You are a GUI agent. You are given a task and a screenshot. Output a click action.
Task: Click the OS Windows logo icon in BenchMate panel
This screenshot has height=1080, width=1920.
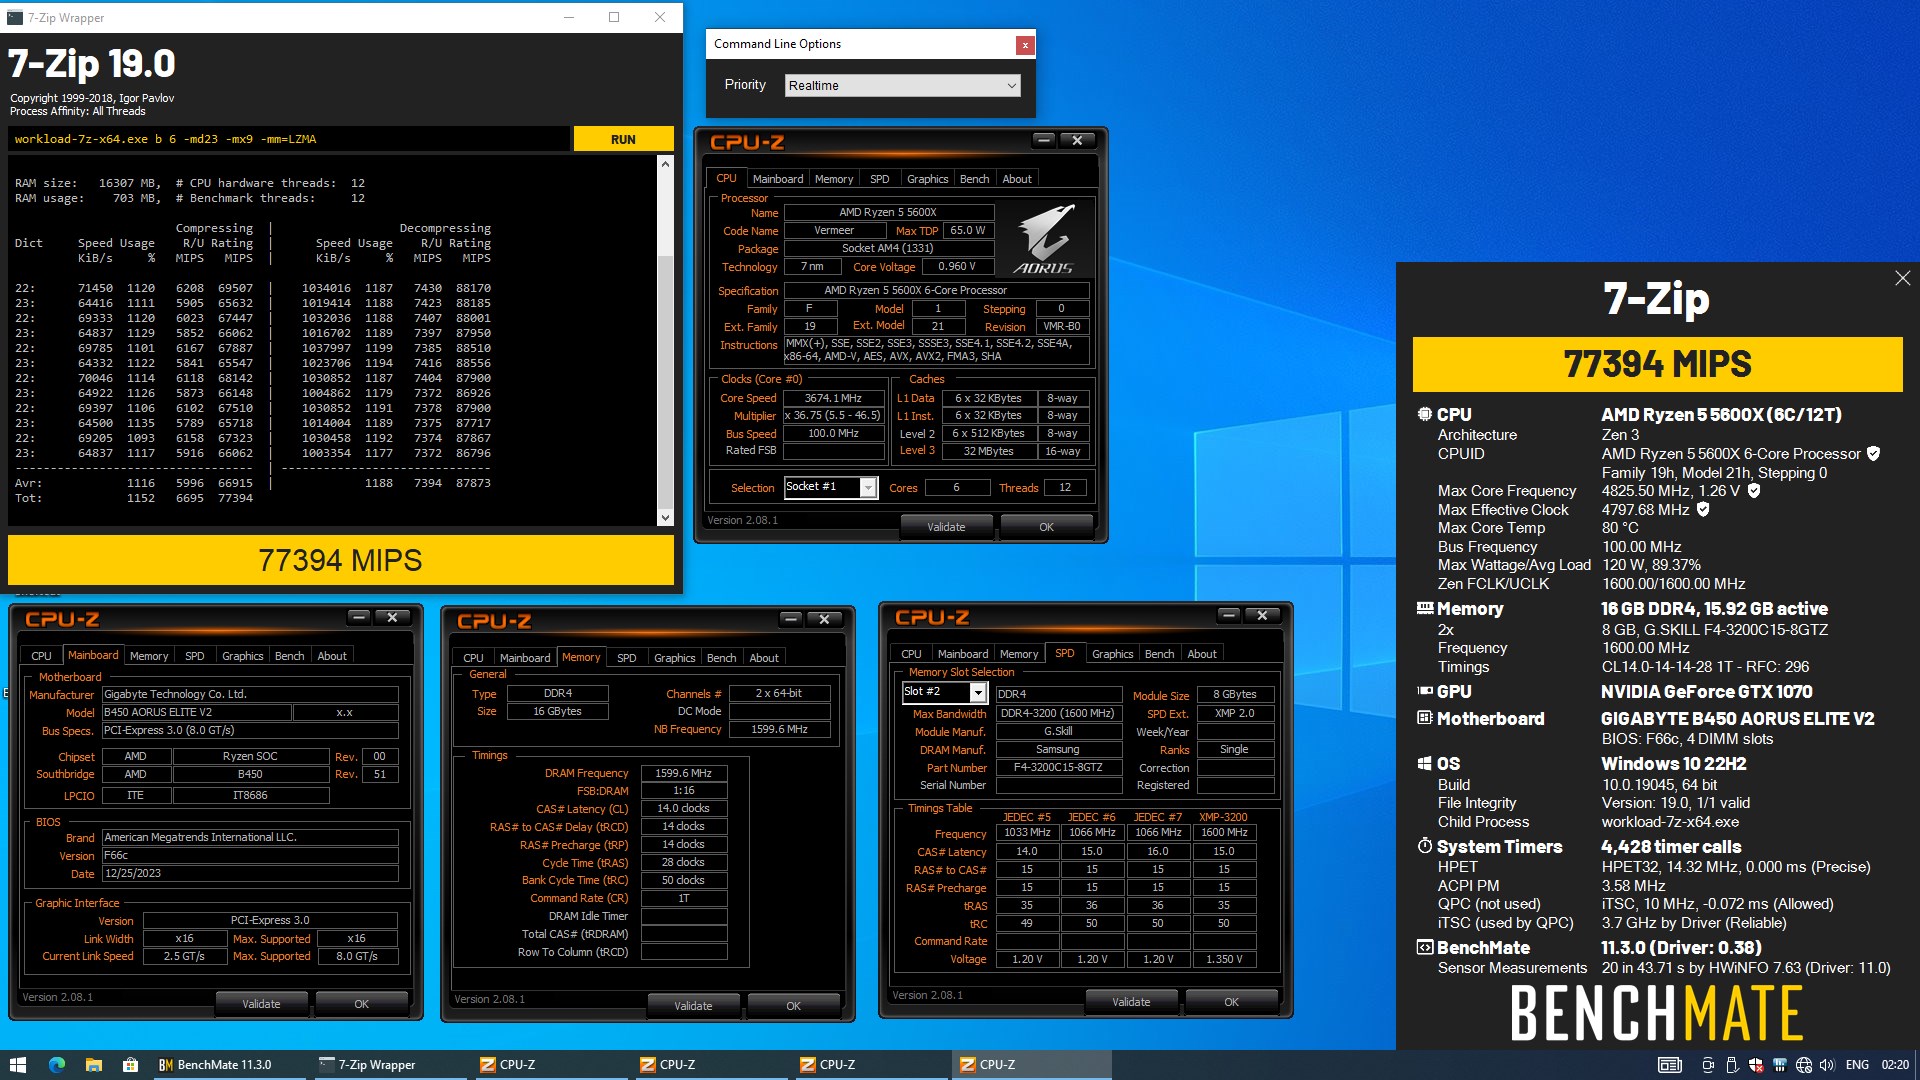[x=1425, y=763]
